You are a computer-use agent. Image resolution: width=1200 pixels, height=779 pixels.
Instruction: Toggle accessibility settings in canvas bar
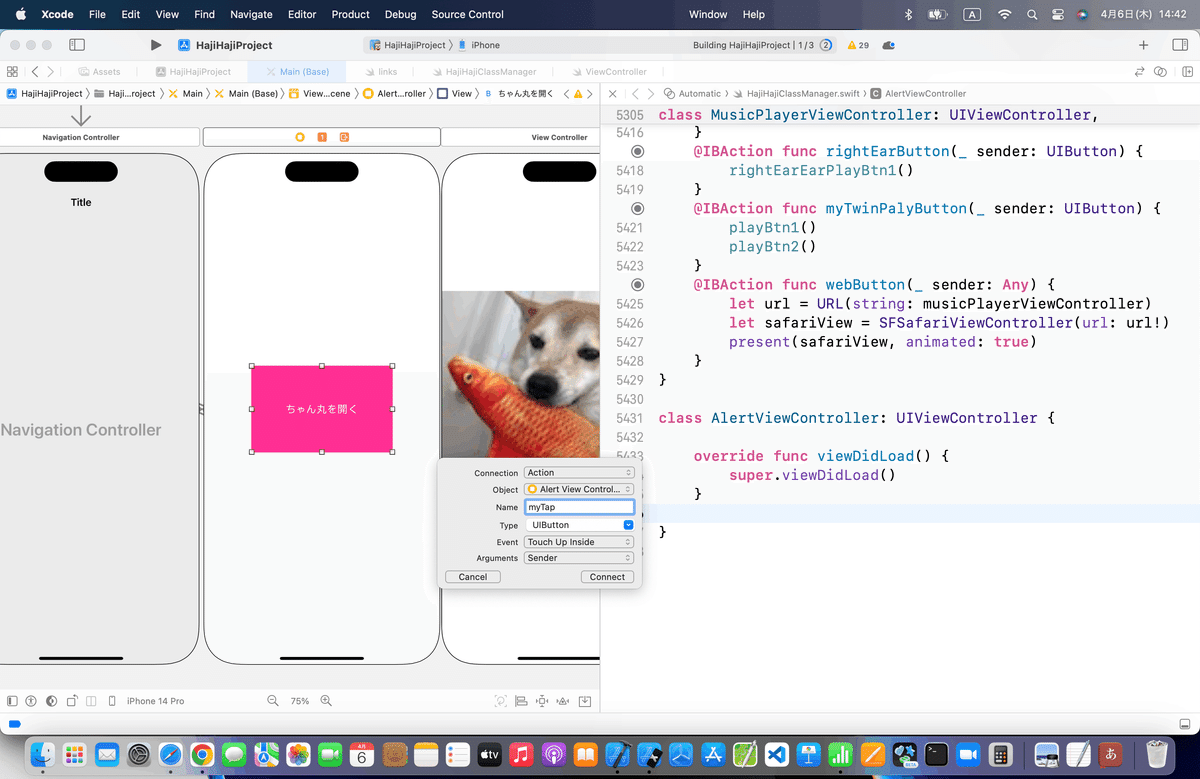tap(31, 701)
